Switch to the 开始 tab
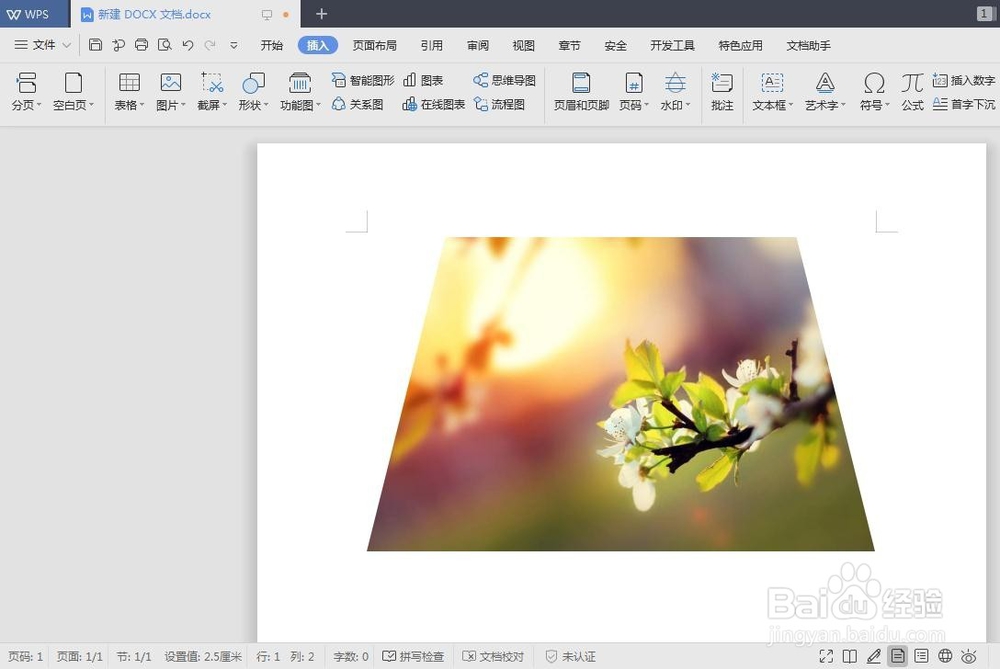This screenshot has height=669, width=1000. (272, 45)
